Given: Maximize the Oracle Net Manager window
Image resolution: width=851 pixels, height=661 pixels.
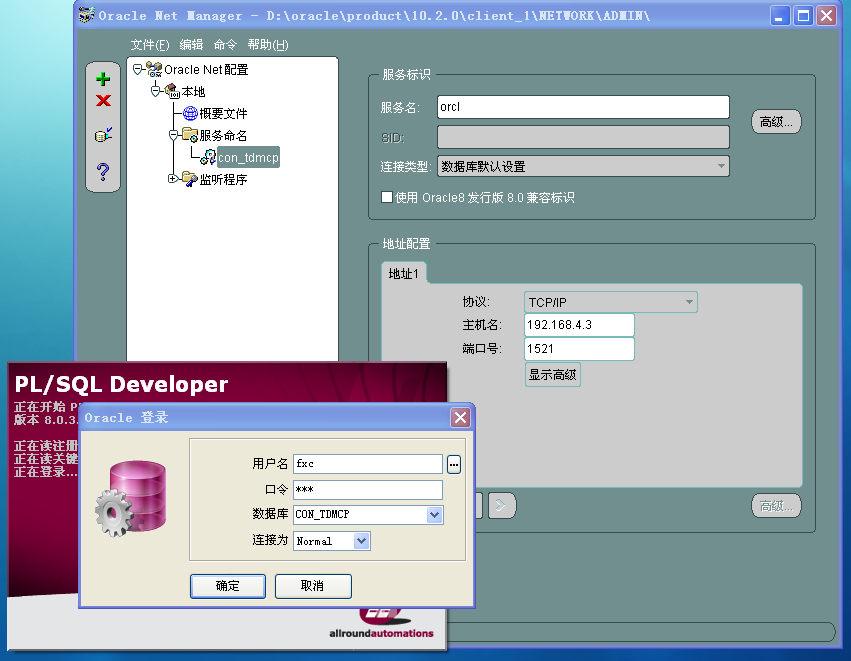Looking at the screenshot, I should click(803, 16).
